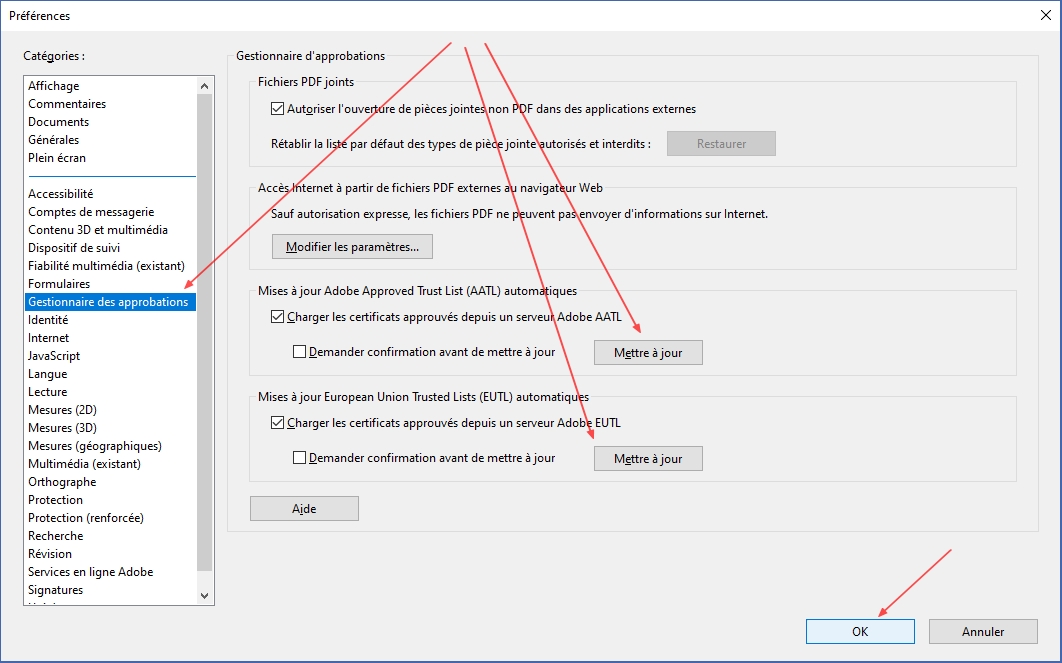Switch to the Commentaires category

(x=67, y=104)
